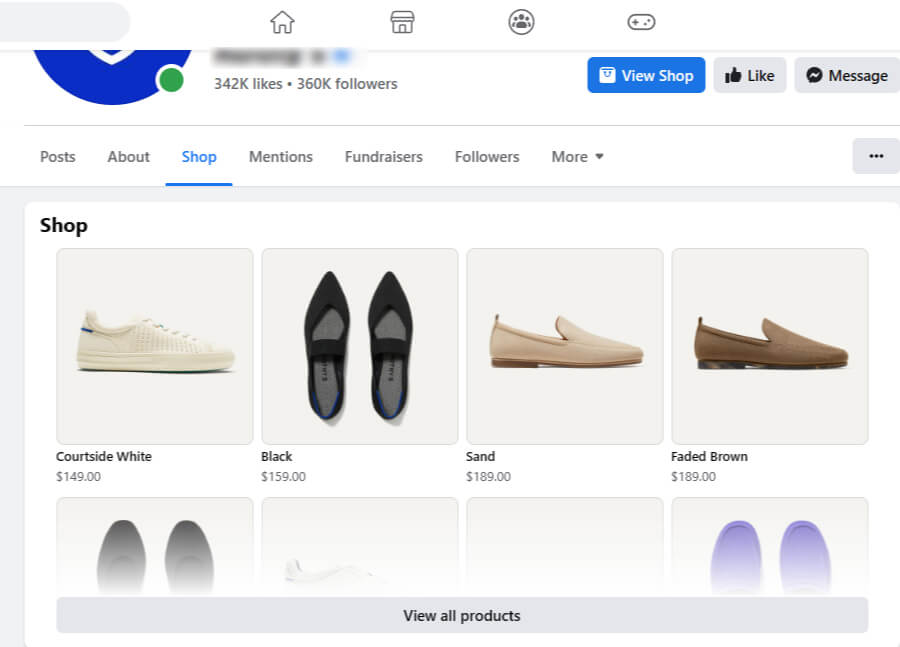900x647 pixels.
Task: Open the Marketplace storefront icon
Action: point(402,22)
